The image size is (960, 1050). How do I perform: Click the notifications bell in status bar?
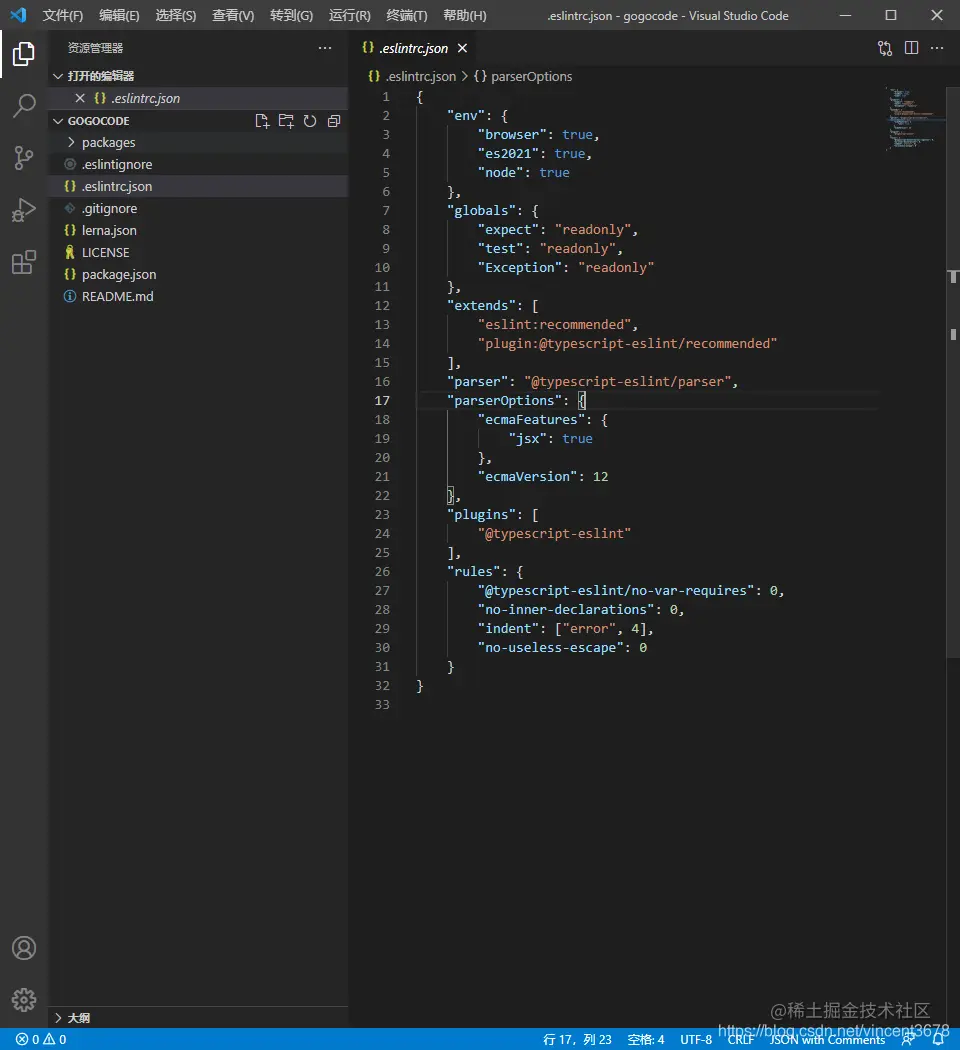click(x=938, y=1039)
